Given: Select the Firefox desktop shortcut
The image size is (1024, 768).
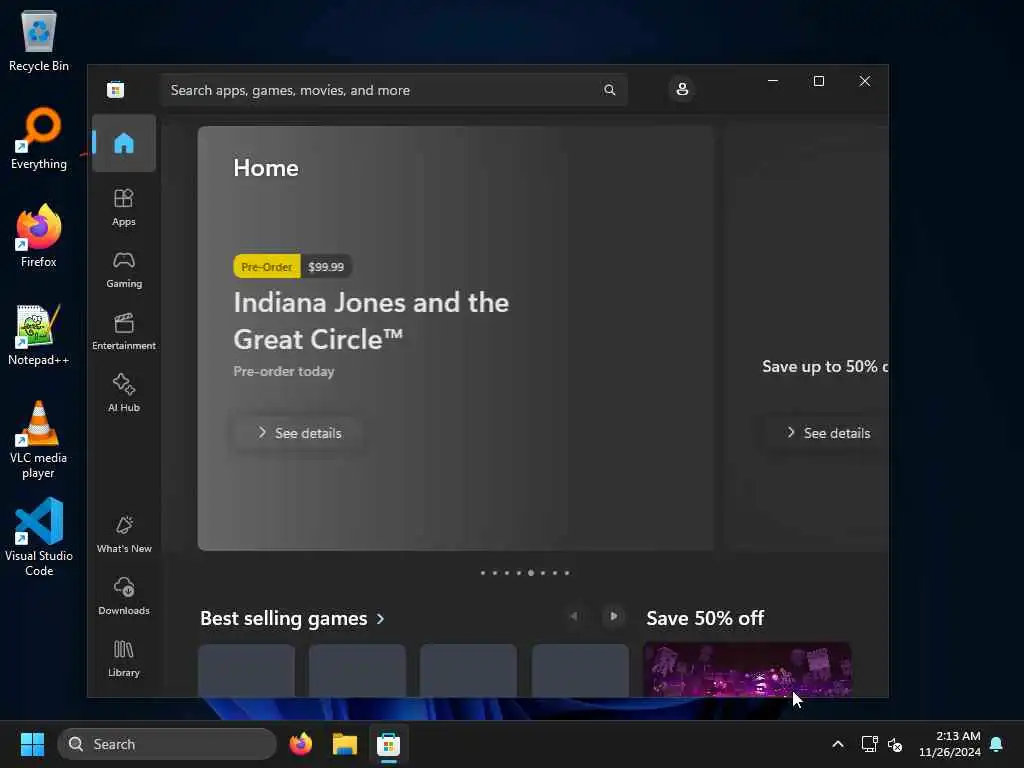Looking at the screenshot, I should click(39, 236).
